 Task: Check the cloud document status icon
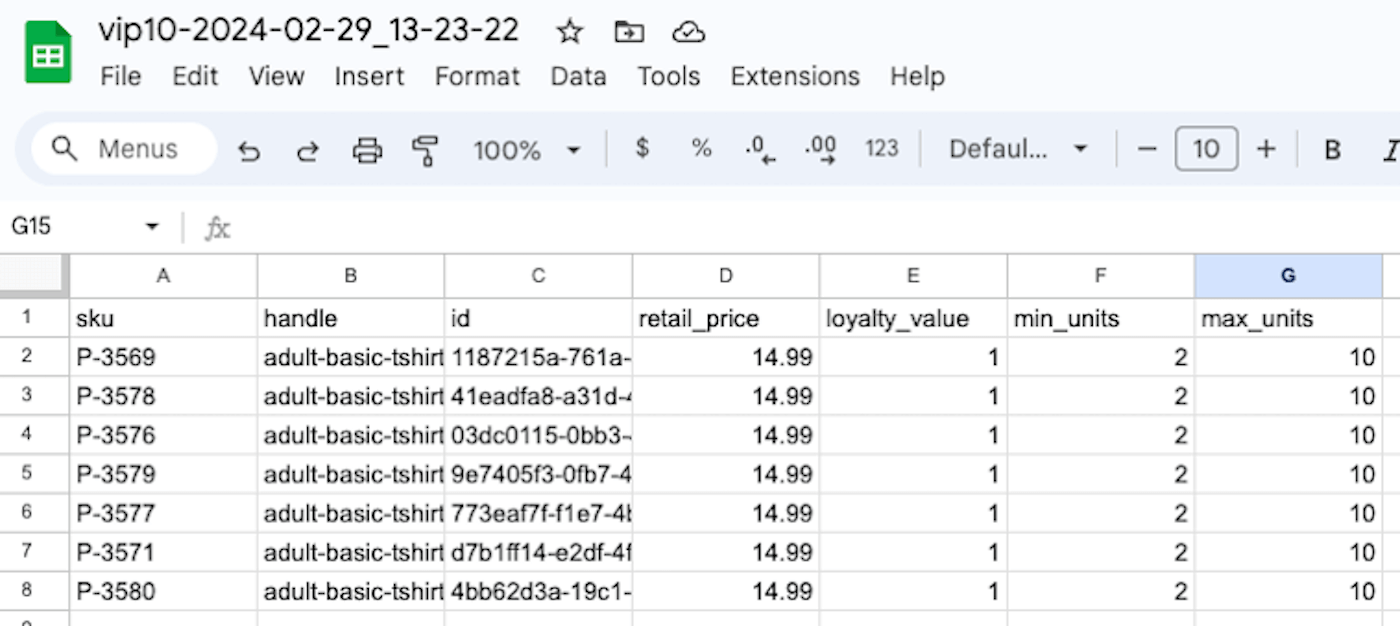click(688, 32)
